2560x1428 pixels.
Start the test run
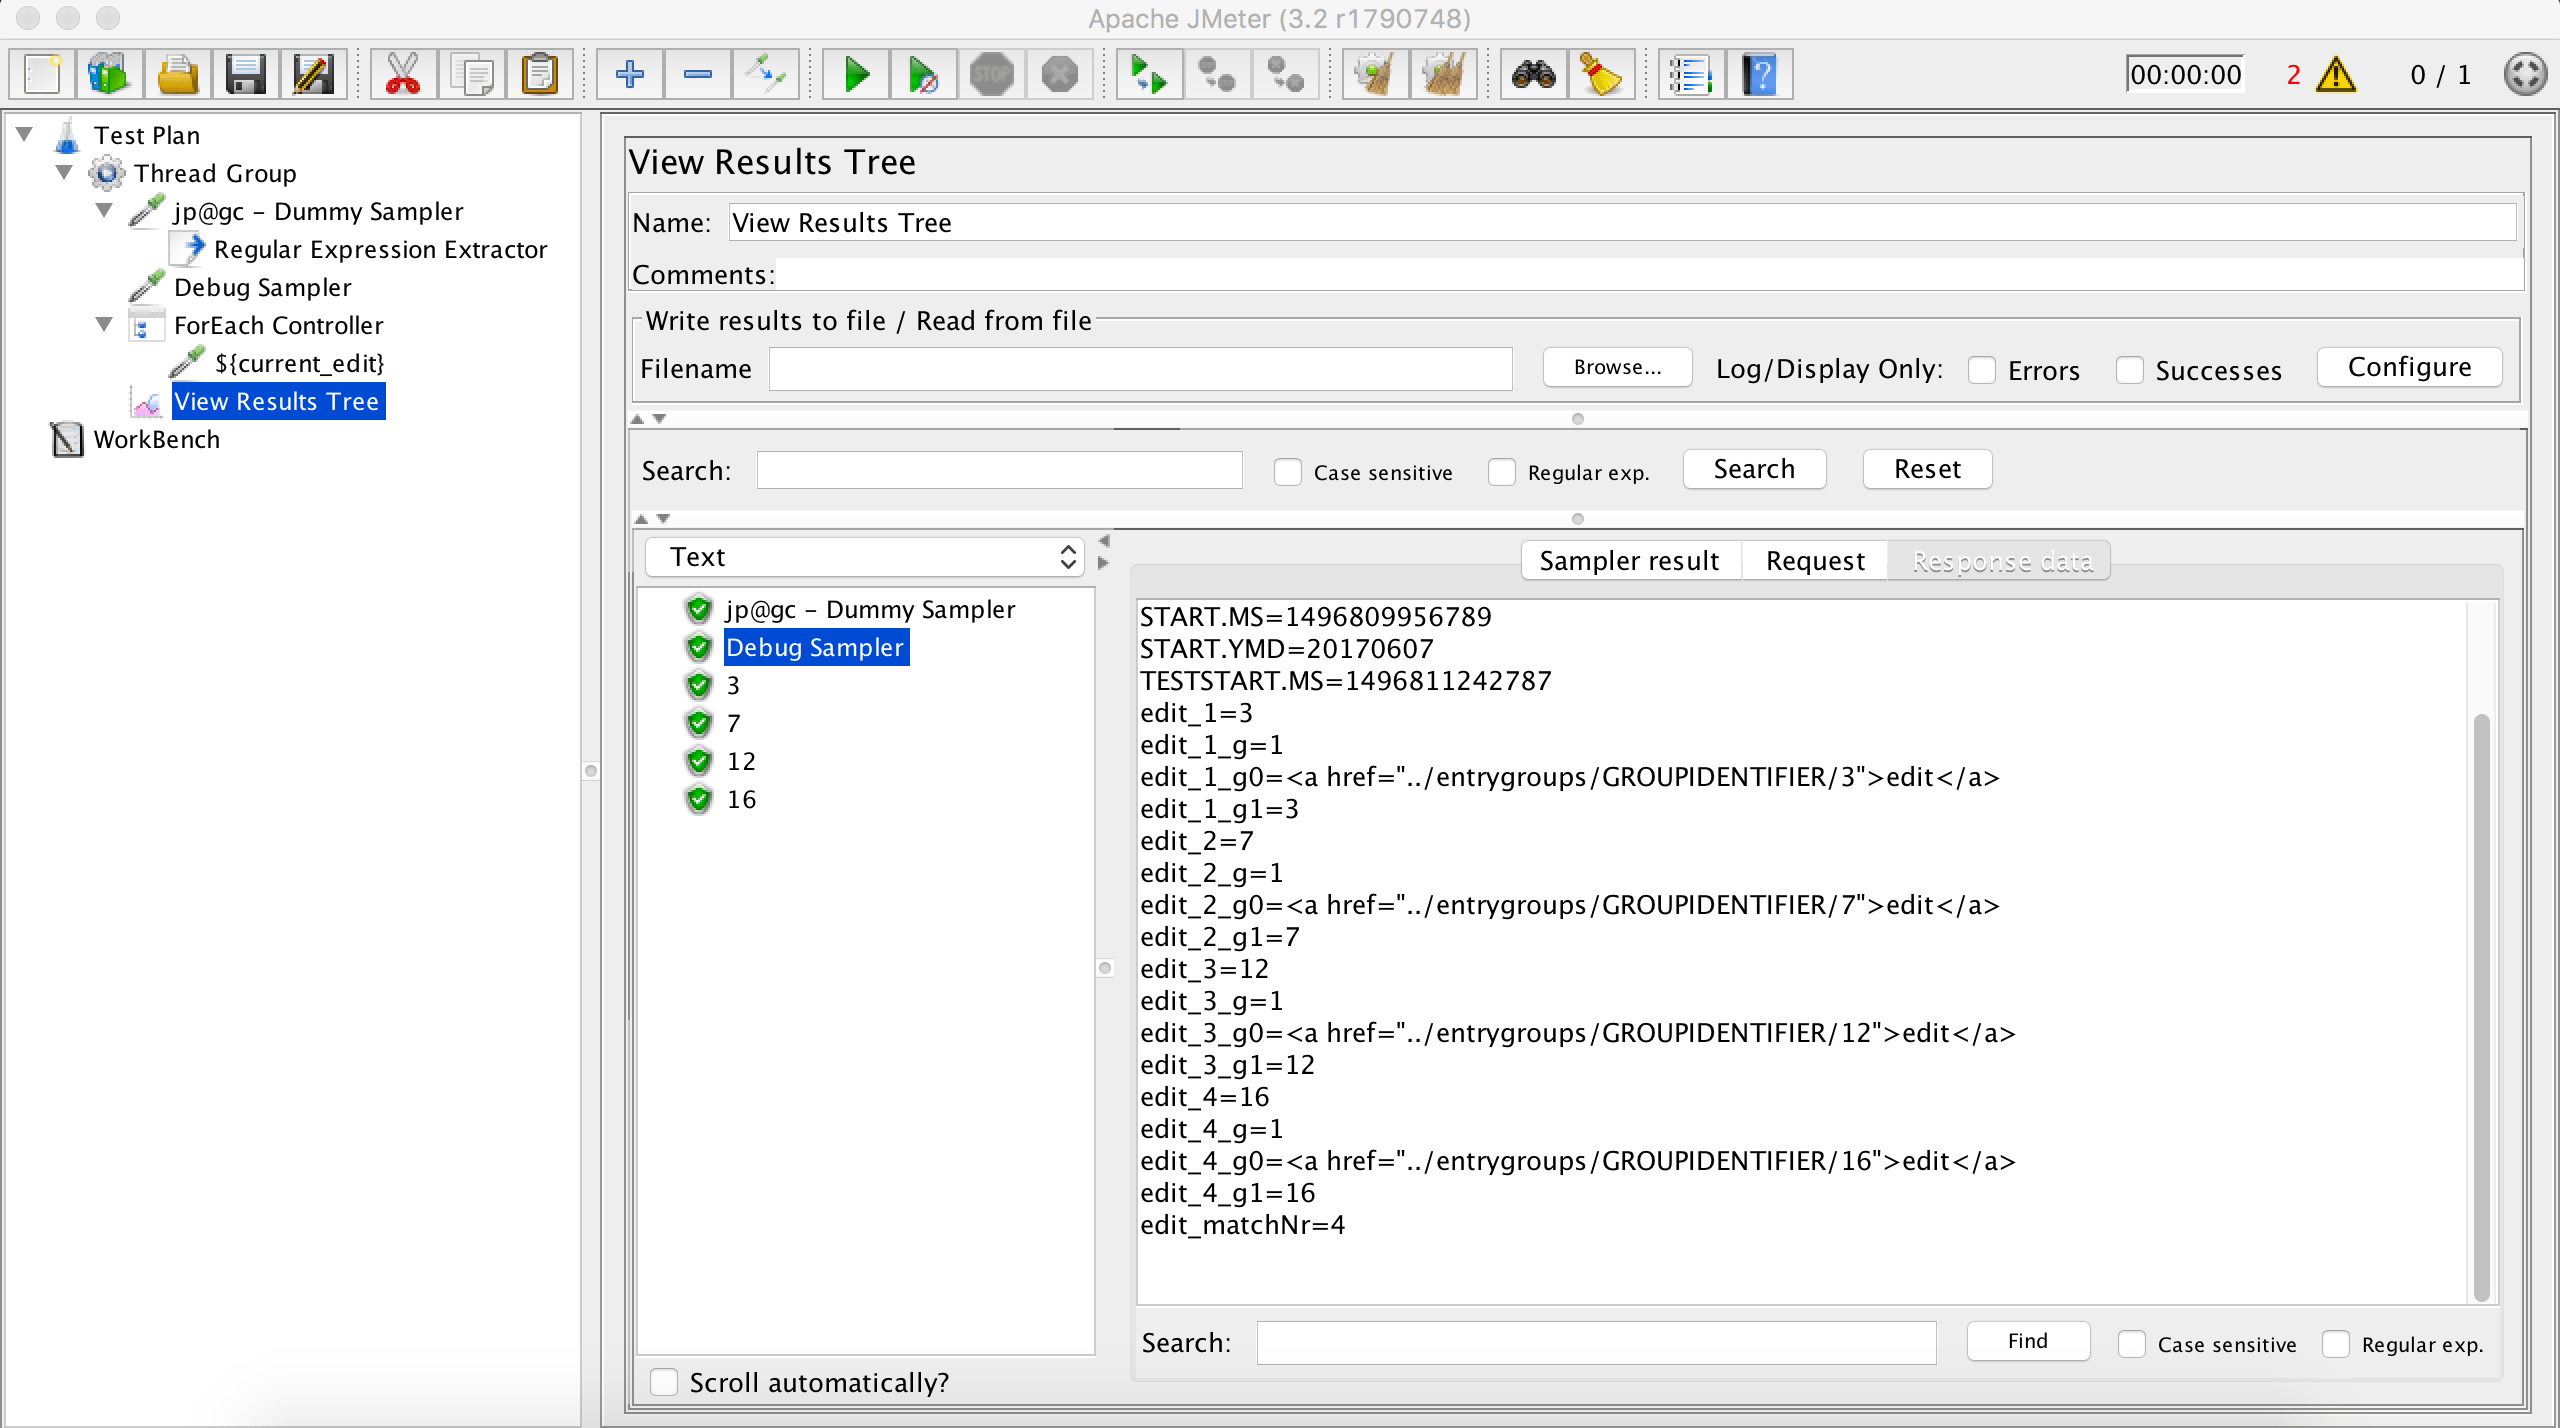point(855,73)
